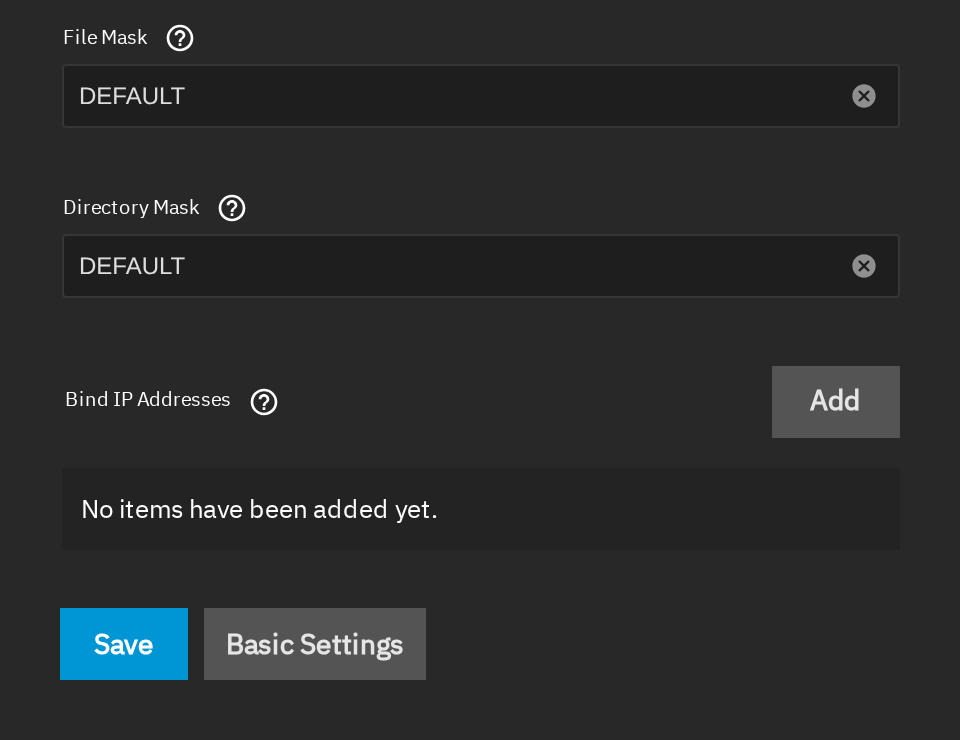Screen dimensions: 960x740
Task: Save the settings
Action: pyautogui.click(x=124, y=644)
